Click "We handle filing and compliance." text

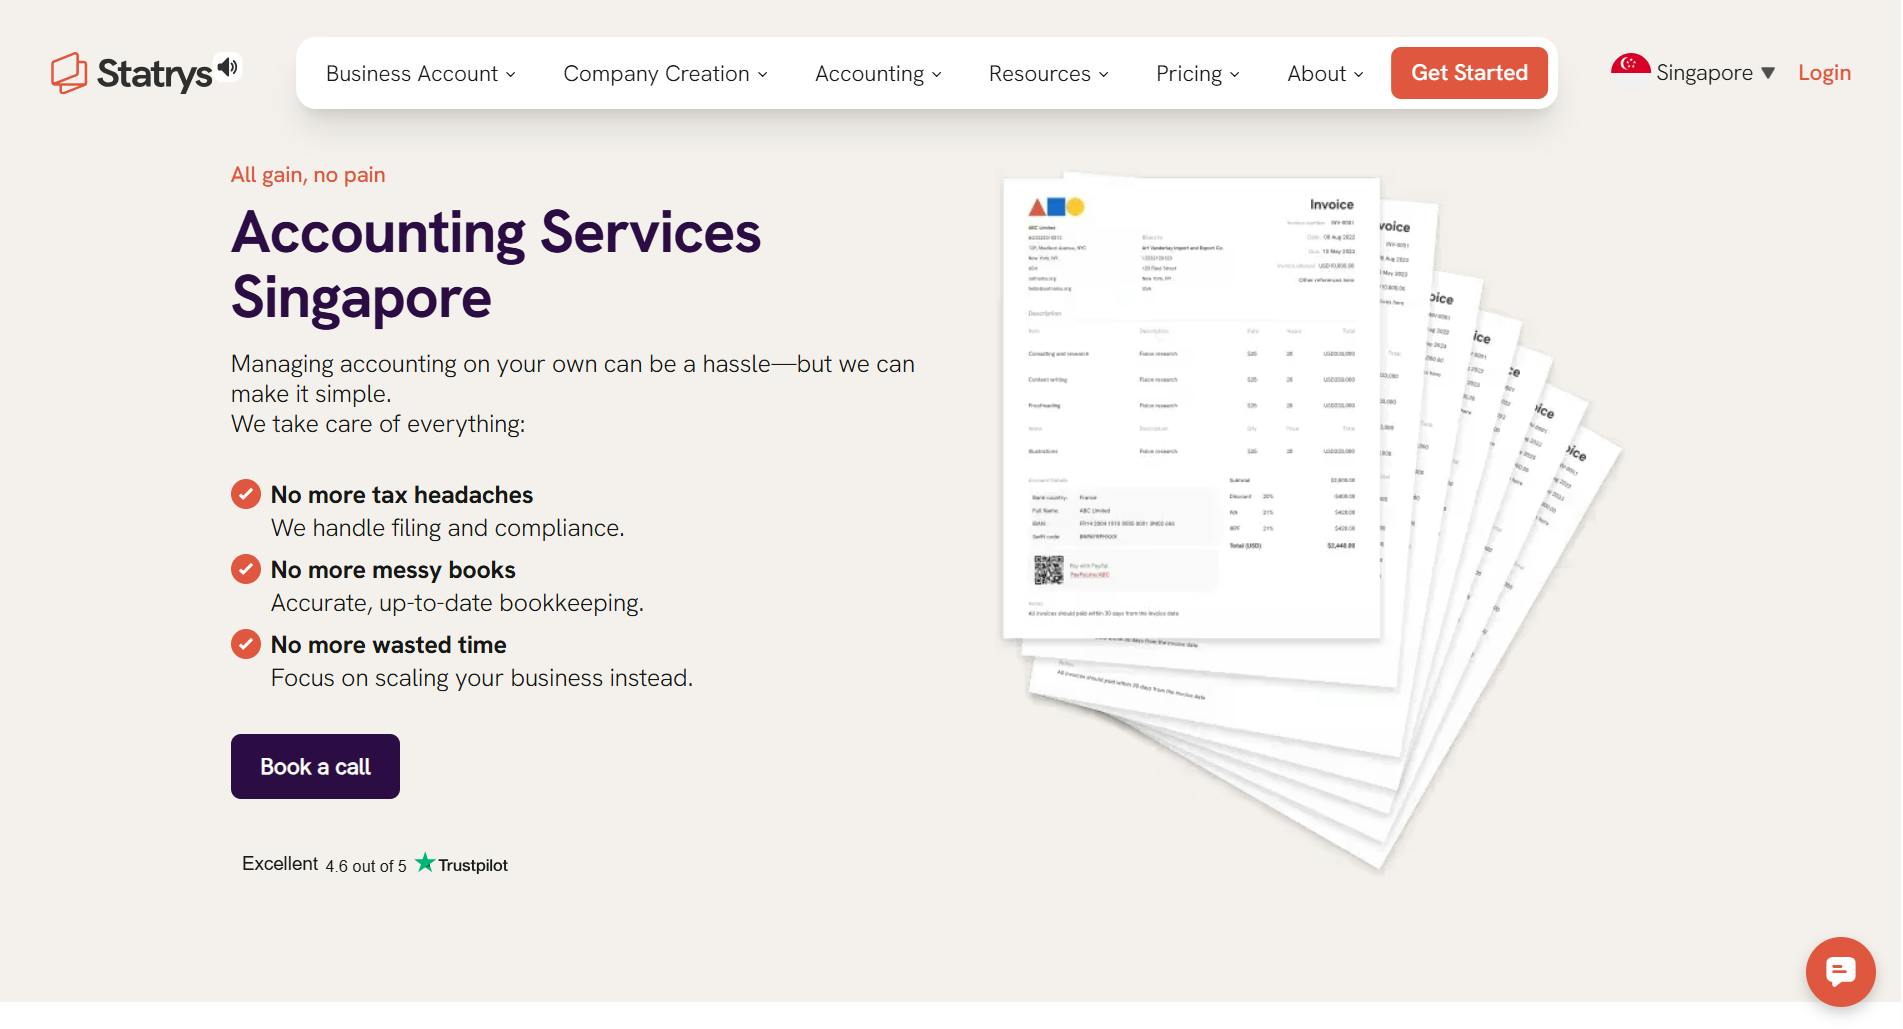[x=448, y=528]
